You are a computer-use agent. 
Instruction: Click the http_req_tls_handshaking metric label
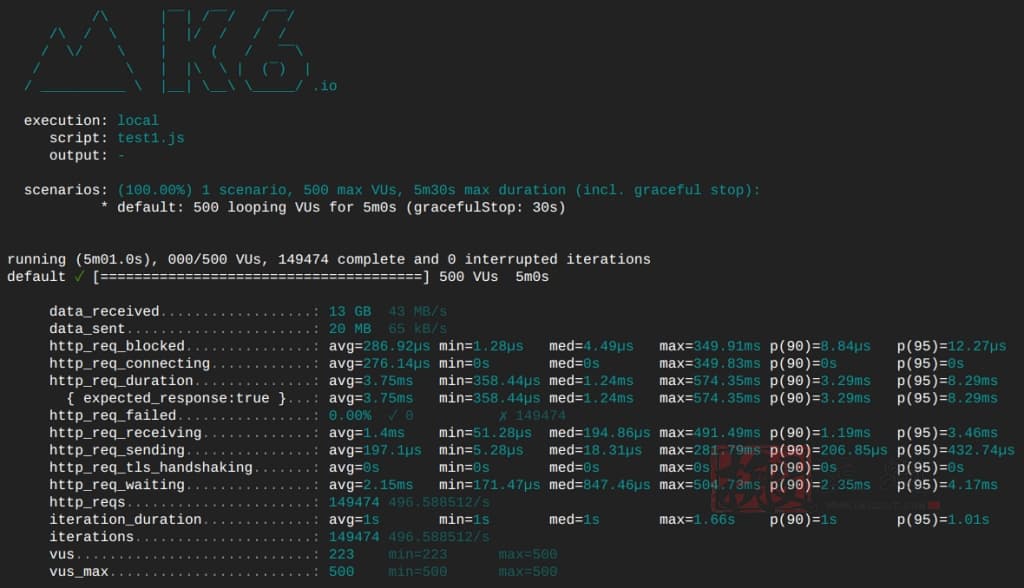(x=151, y=468)
